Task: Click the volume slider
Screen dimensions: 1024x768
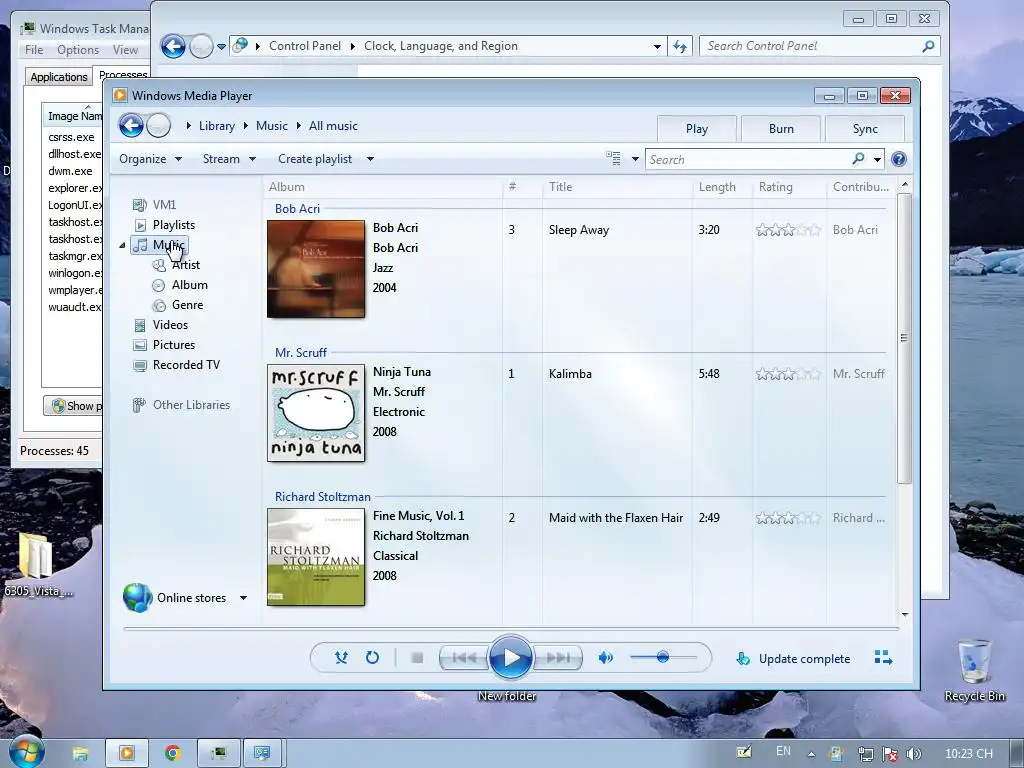Action: point(664,658)
